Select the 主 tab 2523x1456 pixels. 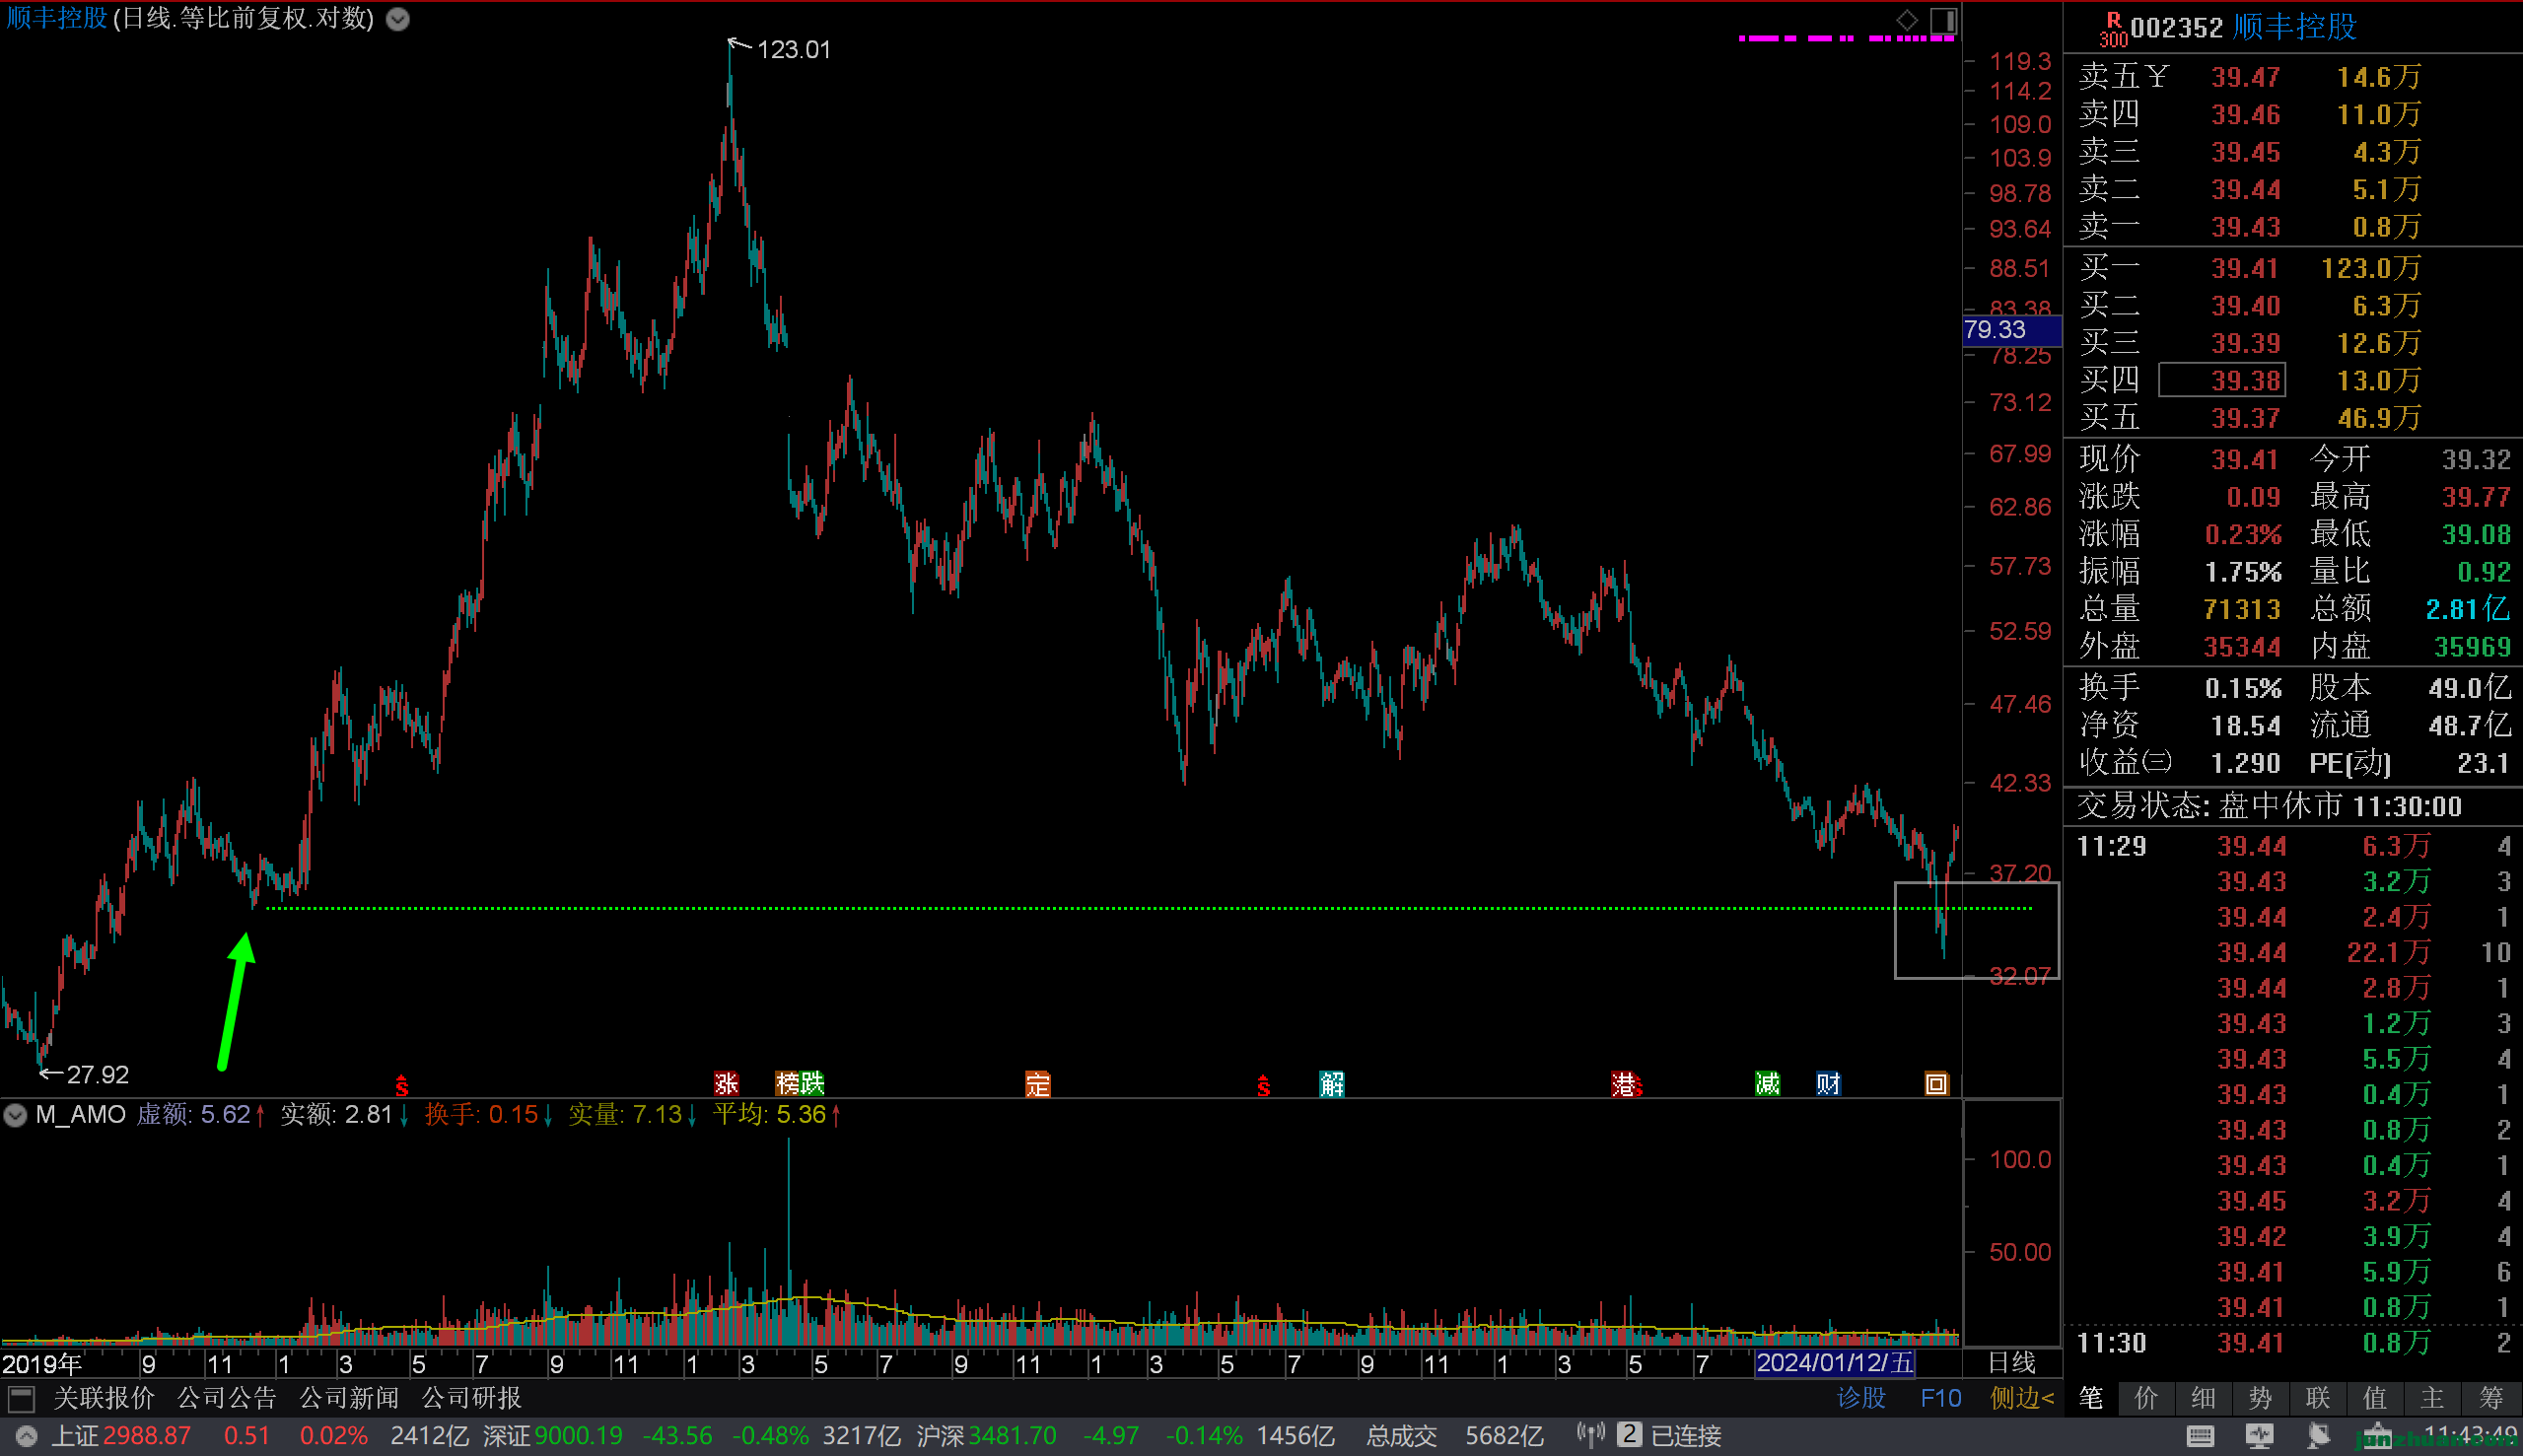coord(2432,1397)
